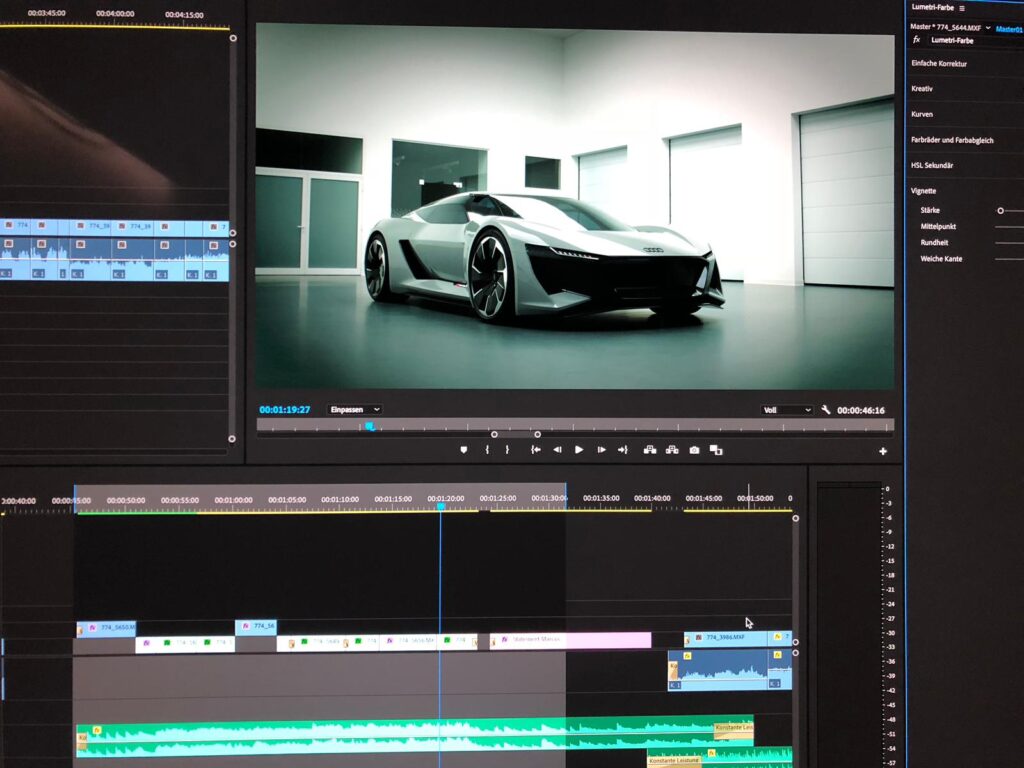Viewport: 1024px width, 768px height.
Task: Click the 00:00:46:16 duration readout
Action: [x=861, y=410]
